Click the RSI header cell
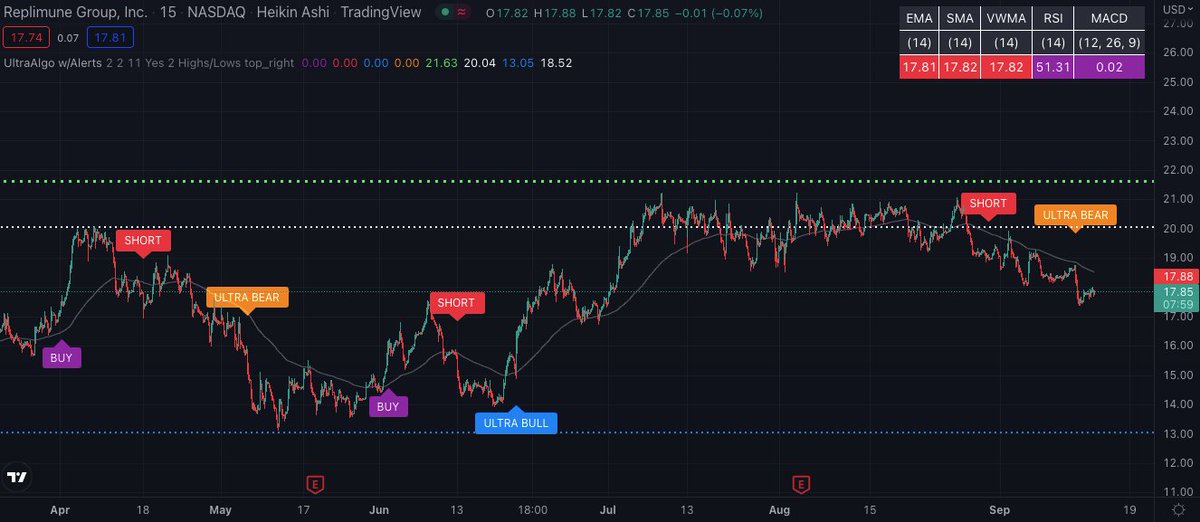This screenshot has width=1200, height=522. click(1052, 19)
